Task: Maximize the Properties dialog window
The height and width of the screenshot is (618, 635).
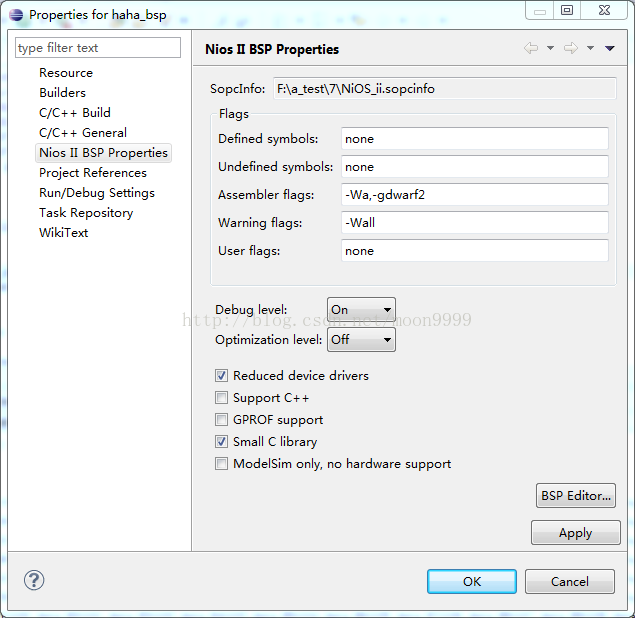Action: click(x=567, y=10)
